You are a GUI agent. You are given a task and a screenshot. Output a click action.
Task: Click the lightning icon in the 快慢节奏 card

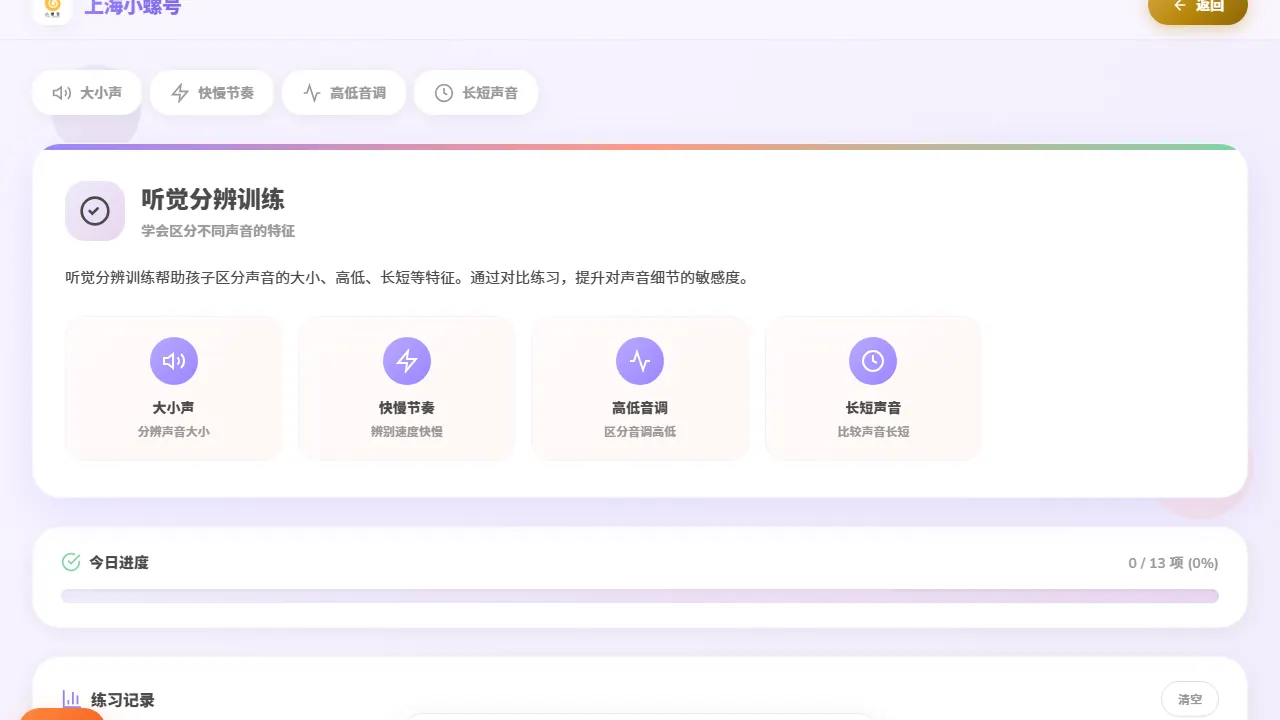[407, 361]
